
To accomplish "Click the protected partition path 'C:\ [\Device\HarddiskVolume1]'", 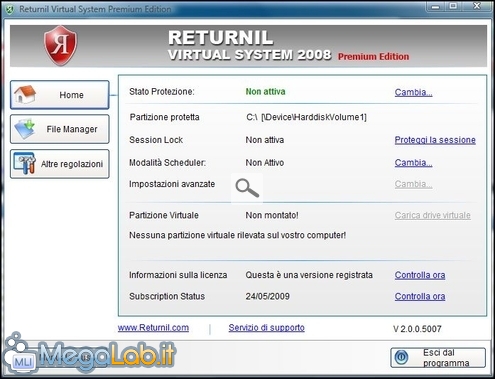I will 306,117.
